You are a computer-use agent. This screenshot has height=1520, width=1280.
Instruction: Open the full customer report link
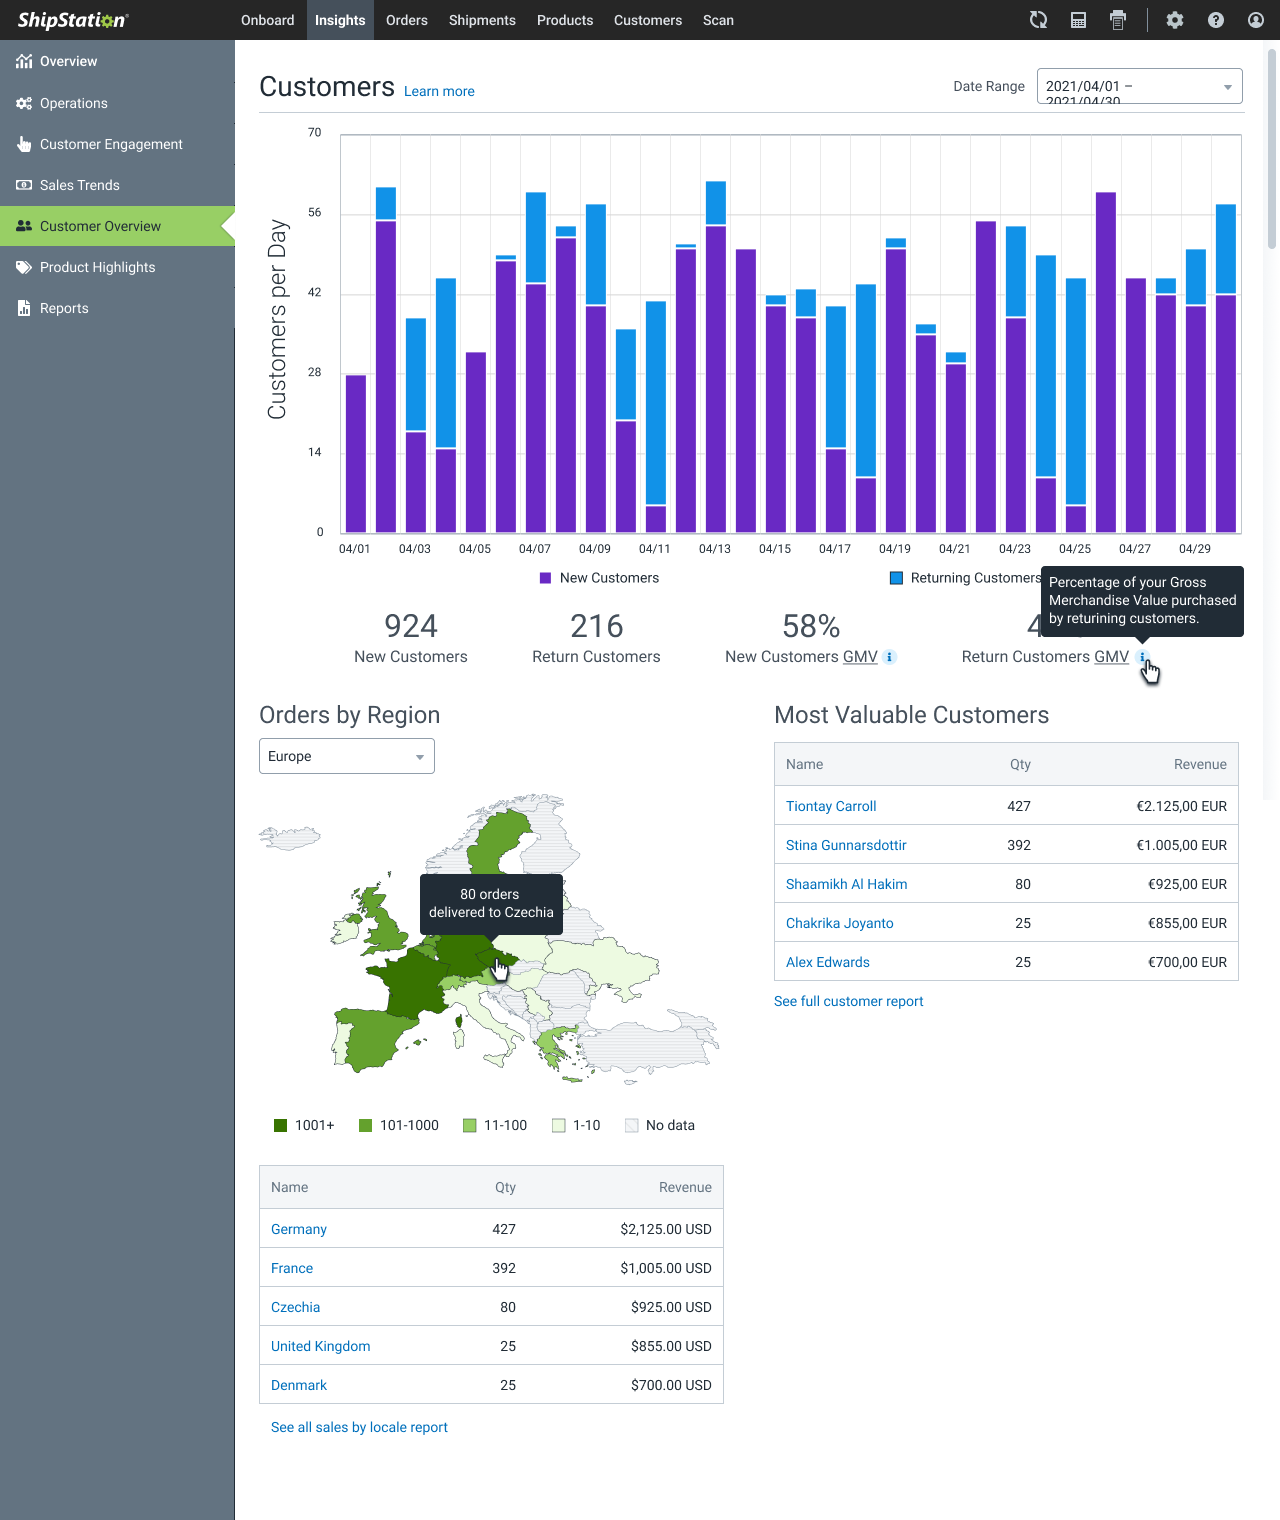tap(848, 1001)
